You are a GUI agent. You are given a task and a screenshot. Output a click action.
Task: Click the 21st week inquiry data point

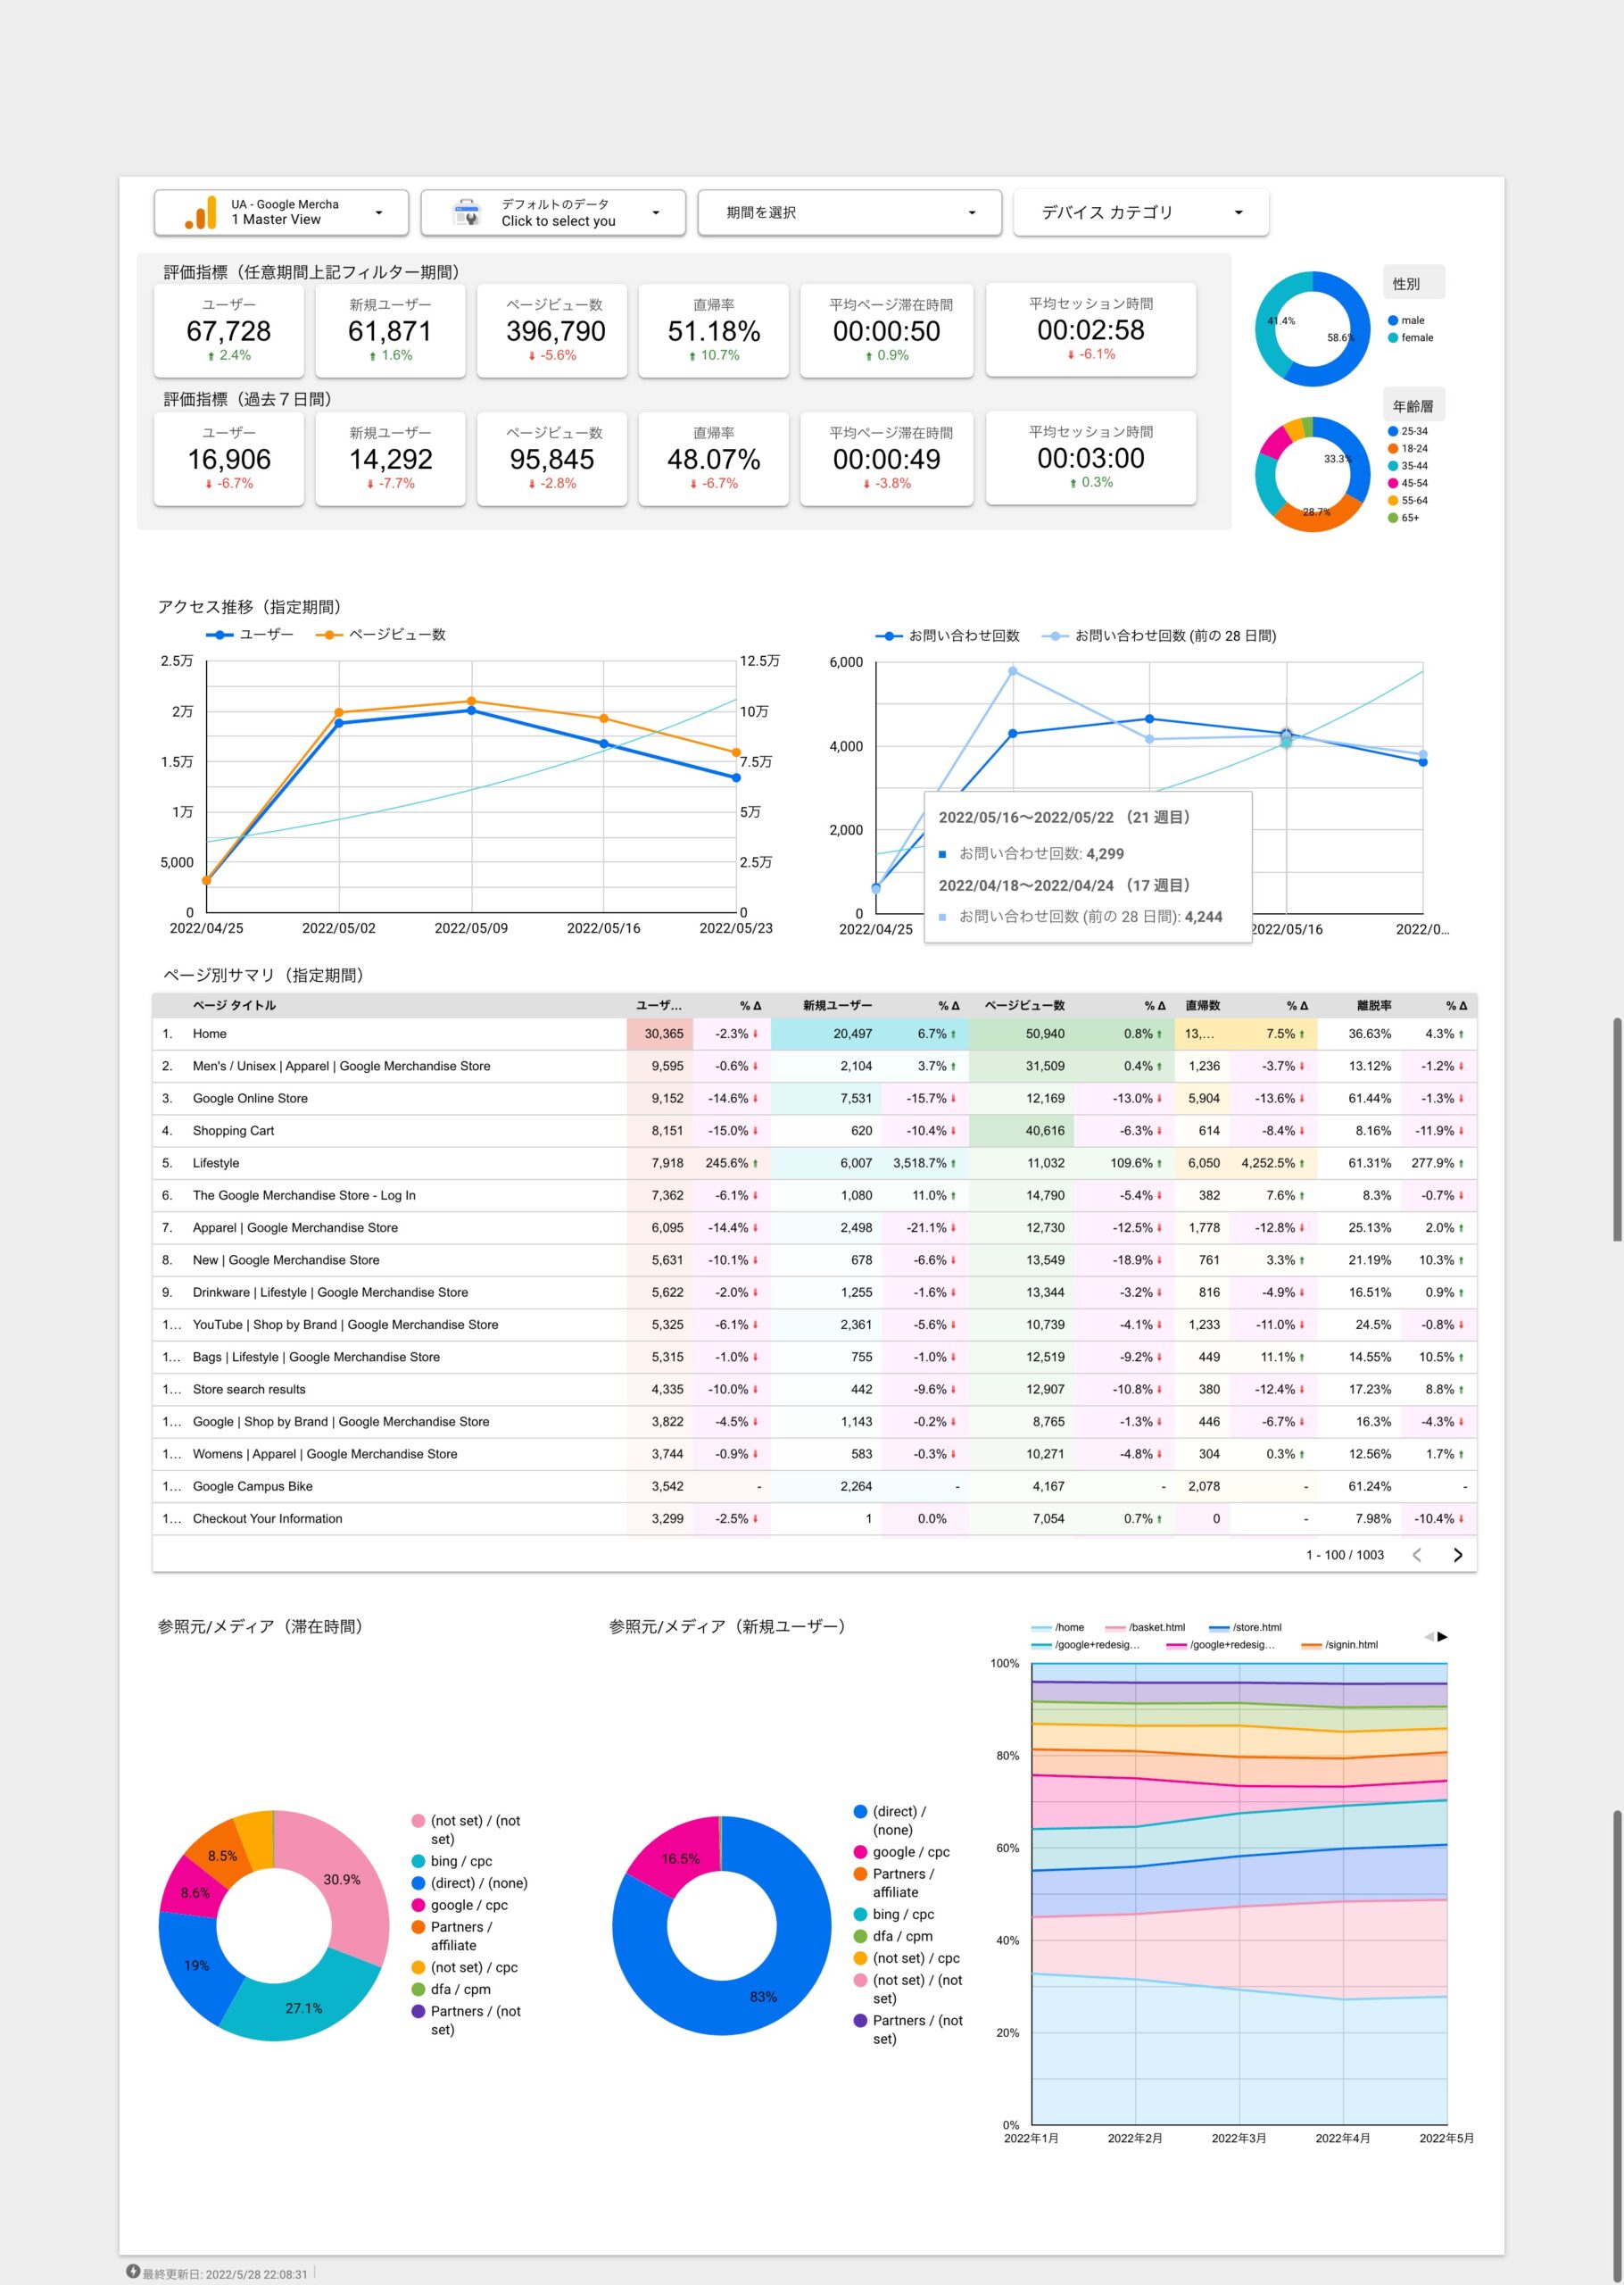tap(1286, 735)
